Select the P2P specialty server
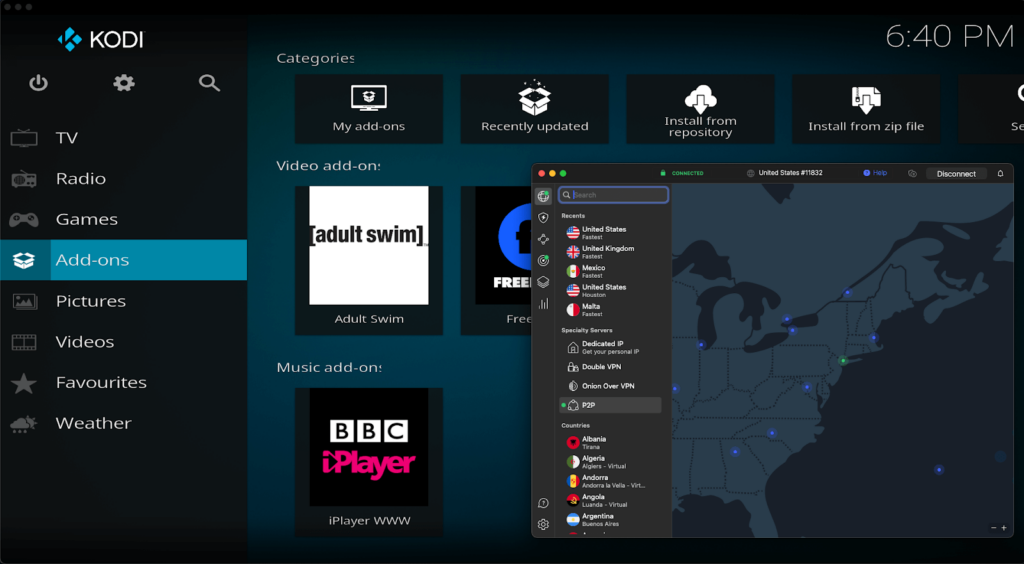This screenshot has height=564, width=1024. (611, 405)
